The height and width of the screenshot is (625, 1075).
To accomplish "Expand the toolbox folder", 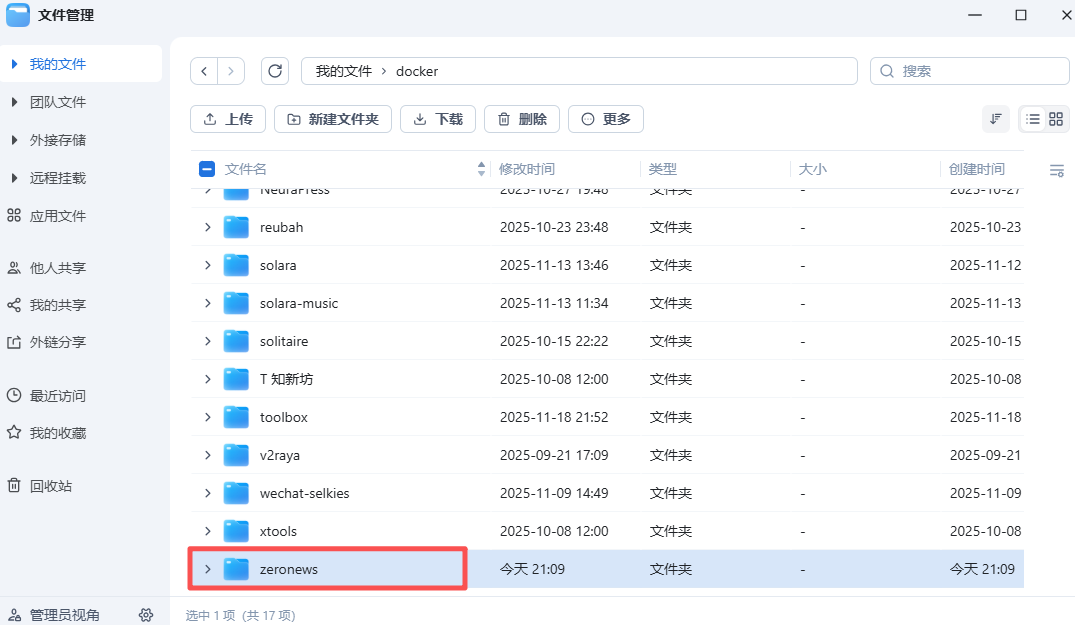I will (x=207, y=417).
